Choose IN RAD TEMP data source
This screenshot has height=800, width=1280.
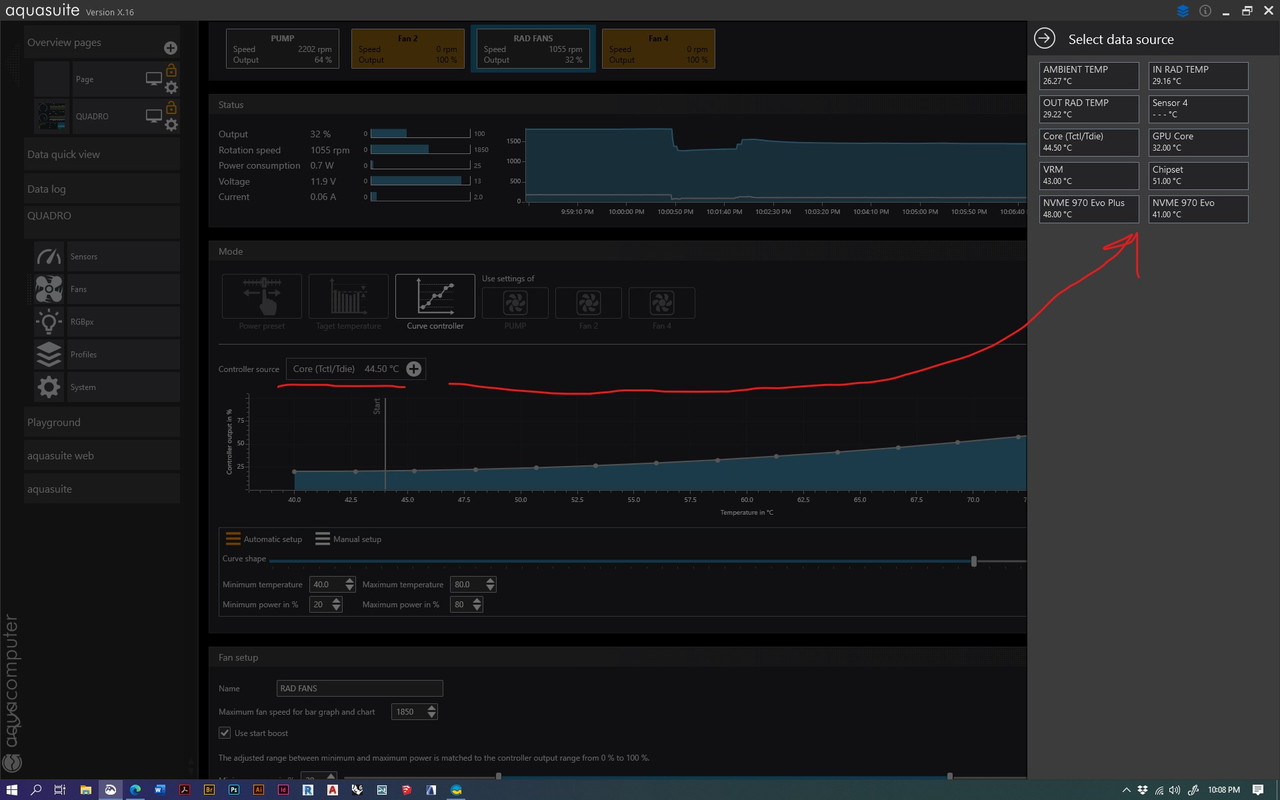pyautogui.click(x=1198, y=76)
